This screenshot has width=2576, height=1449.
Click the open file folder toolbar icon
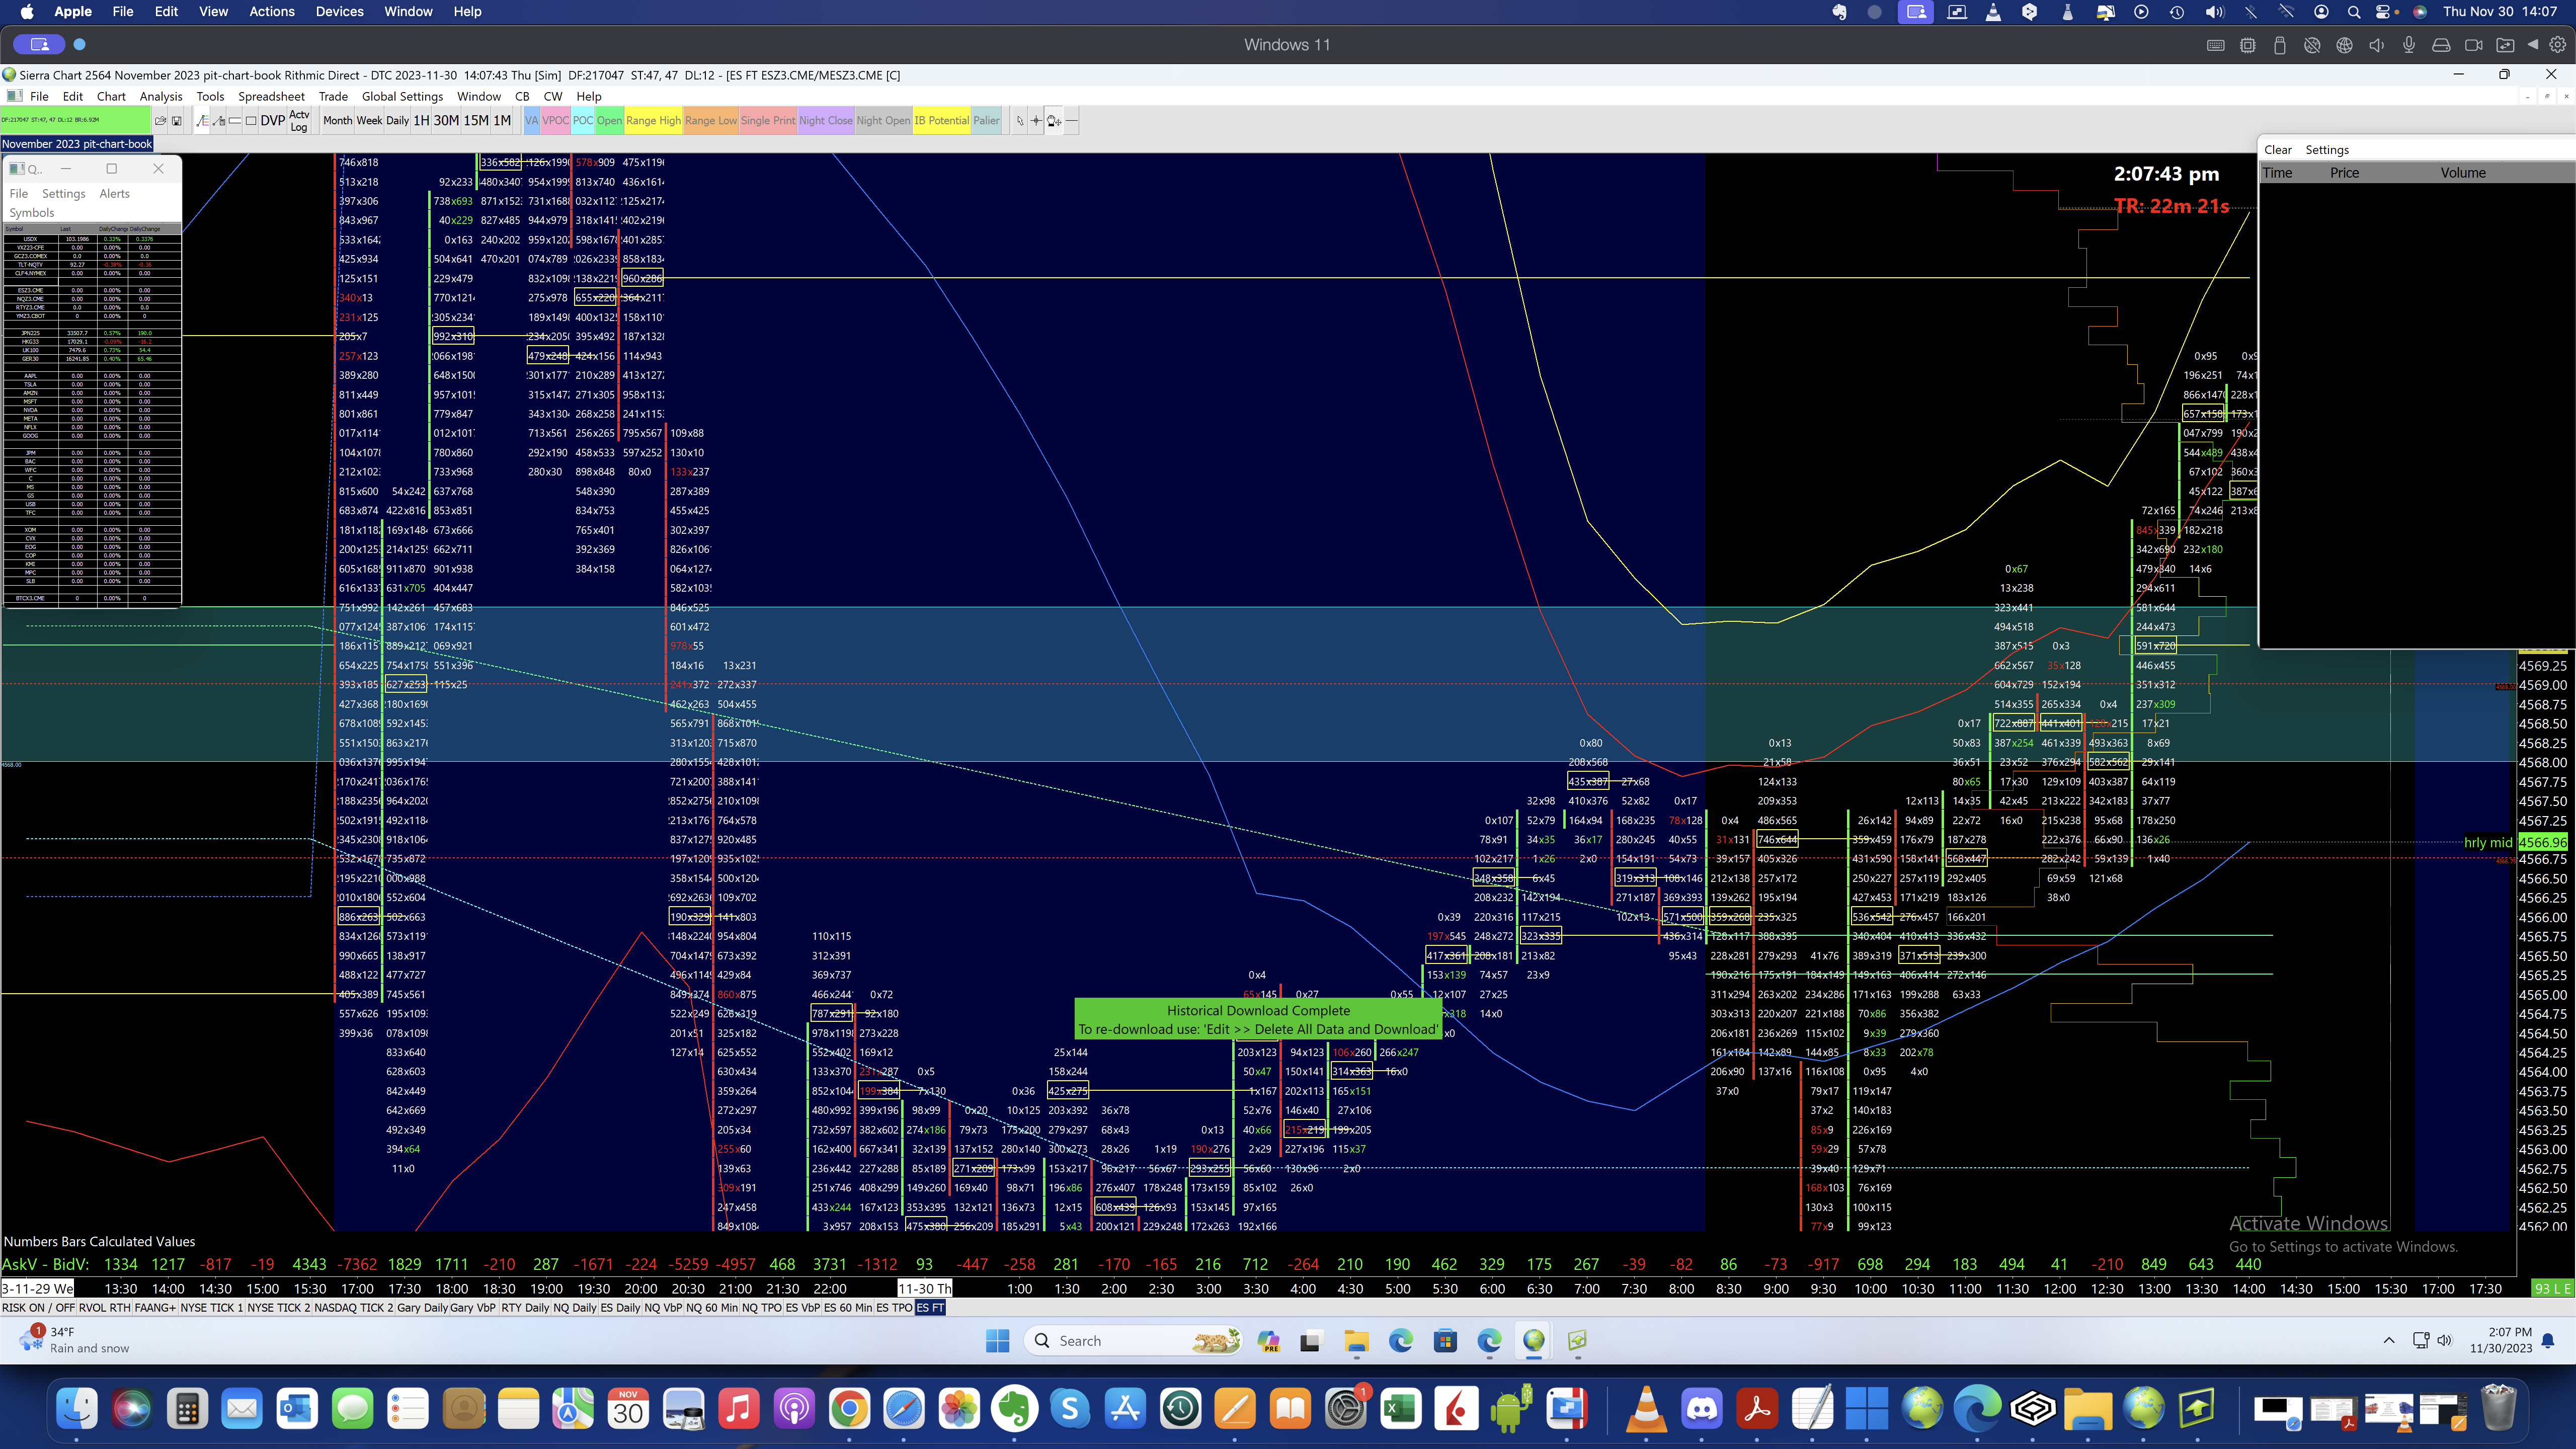(160, 121)
